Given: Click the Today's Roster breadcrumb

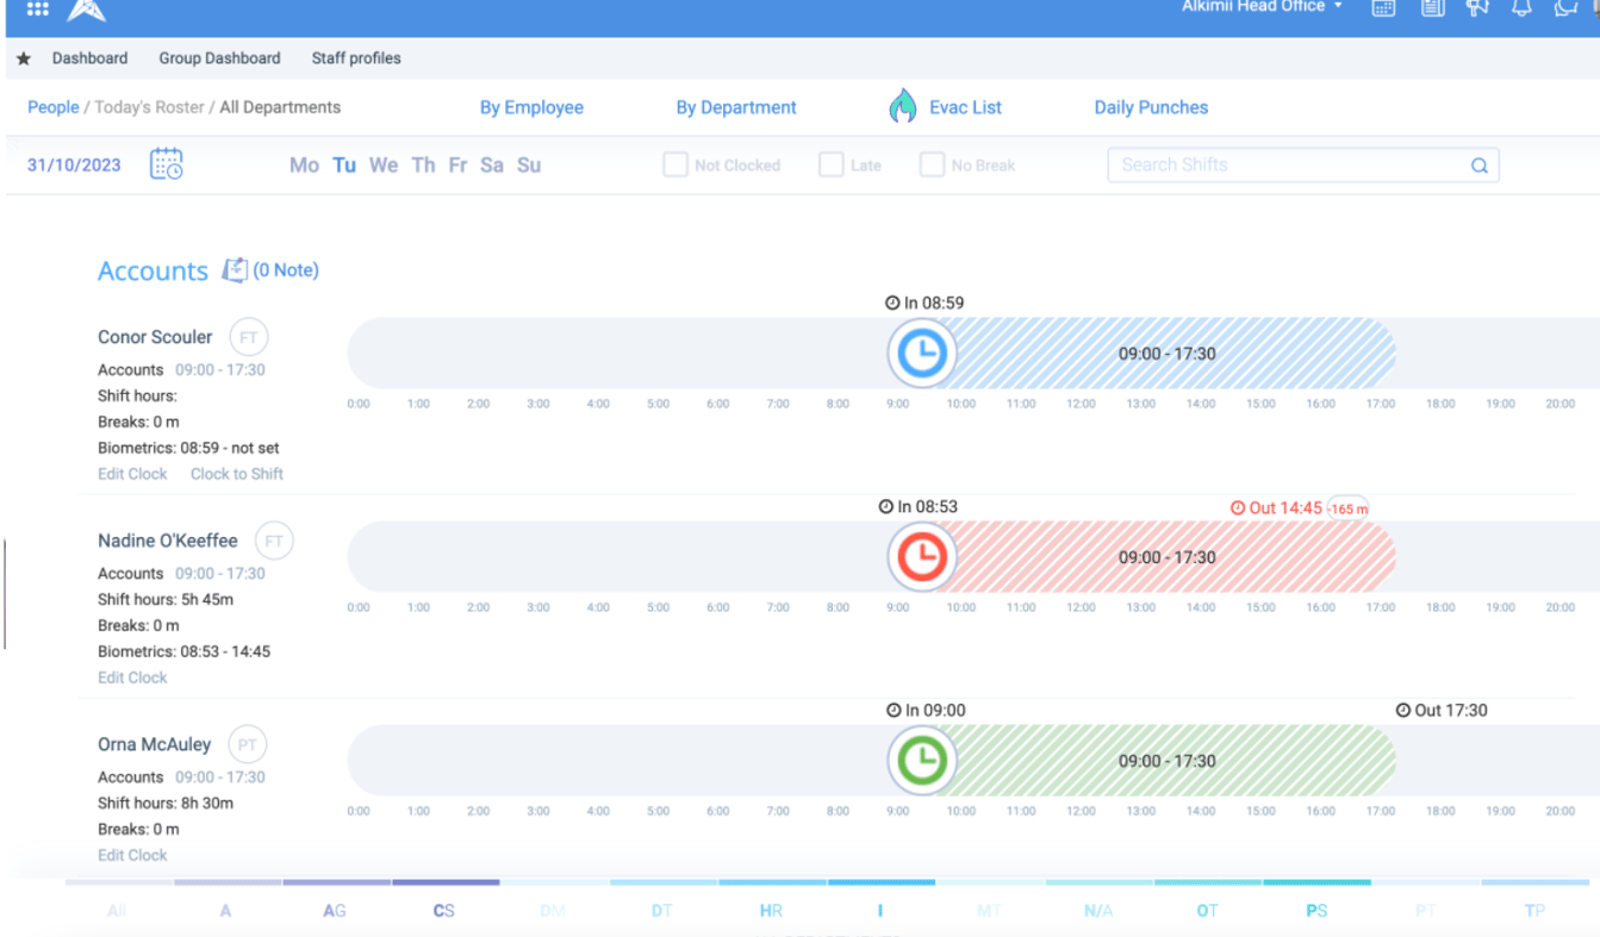Looking at the screenshot, I should tap(149, 107).
